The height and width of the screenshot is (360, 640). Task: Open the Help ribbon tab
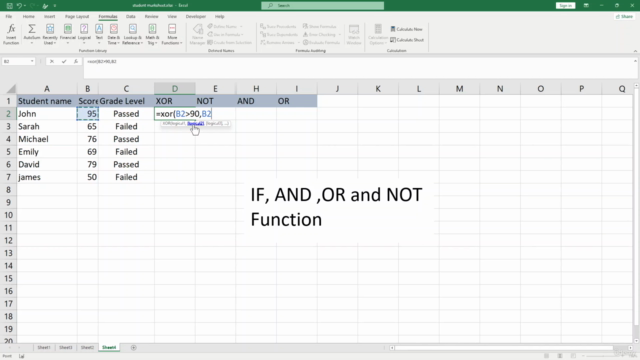click(220, 16)
